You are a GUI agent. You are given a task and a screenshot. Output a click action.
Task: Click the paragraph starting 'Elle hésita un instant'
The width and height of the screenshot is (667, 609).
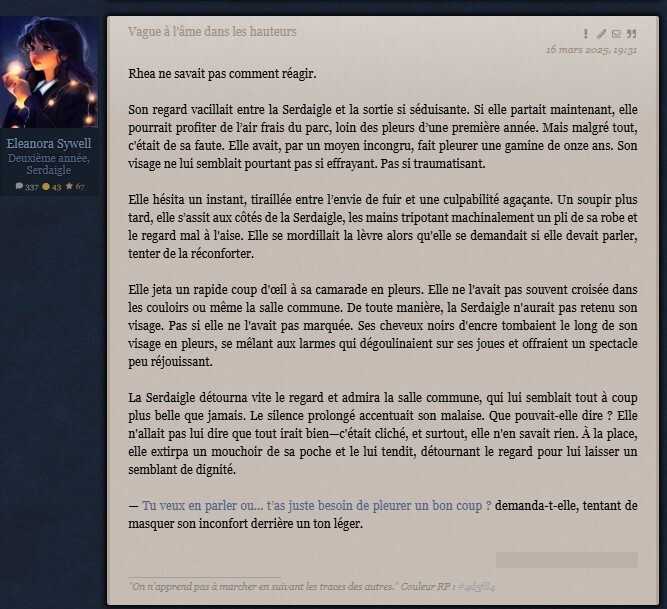coord(383,227)
